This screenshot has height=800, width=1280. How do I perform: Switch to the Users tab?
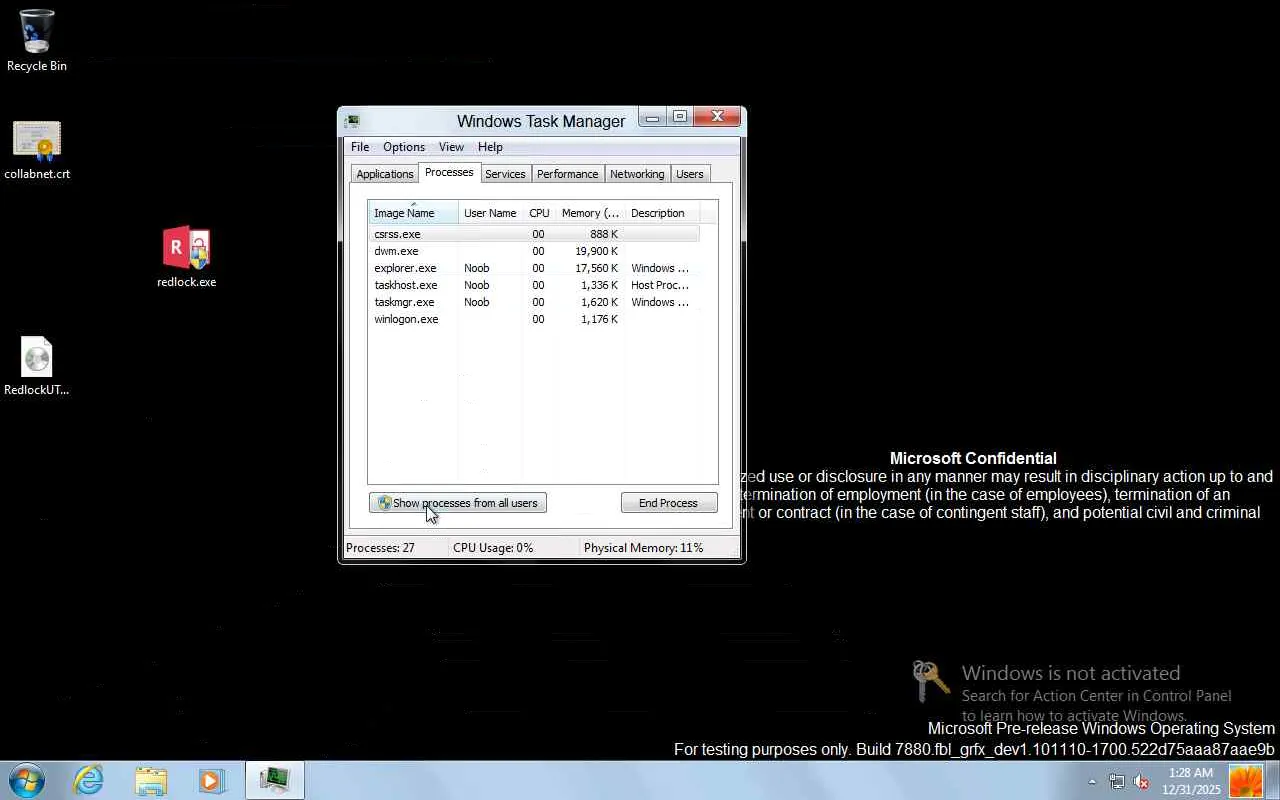pyautogui.click(x=690, y=174)
